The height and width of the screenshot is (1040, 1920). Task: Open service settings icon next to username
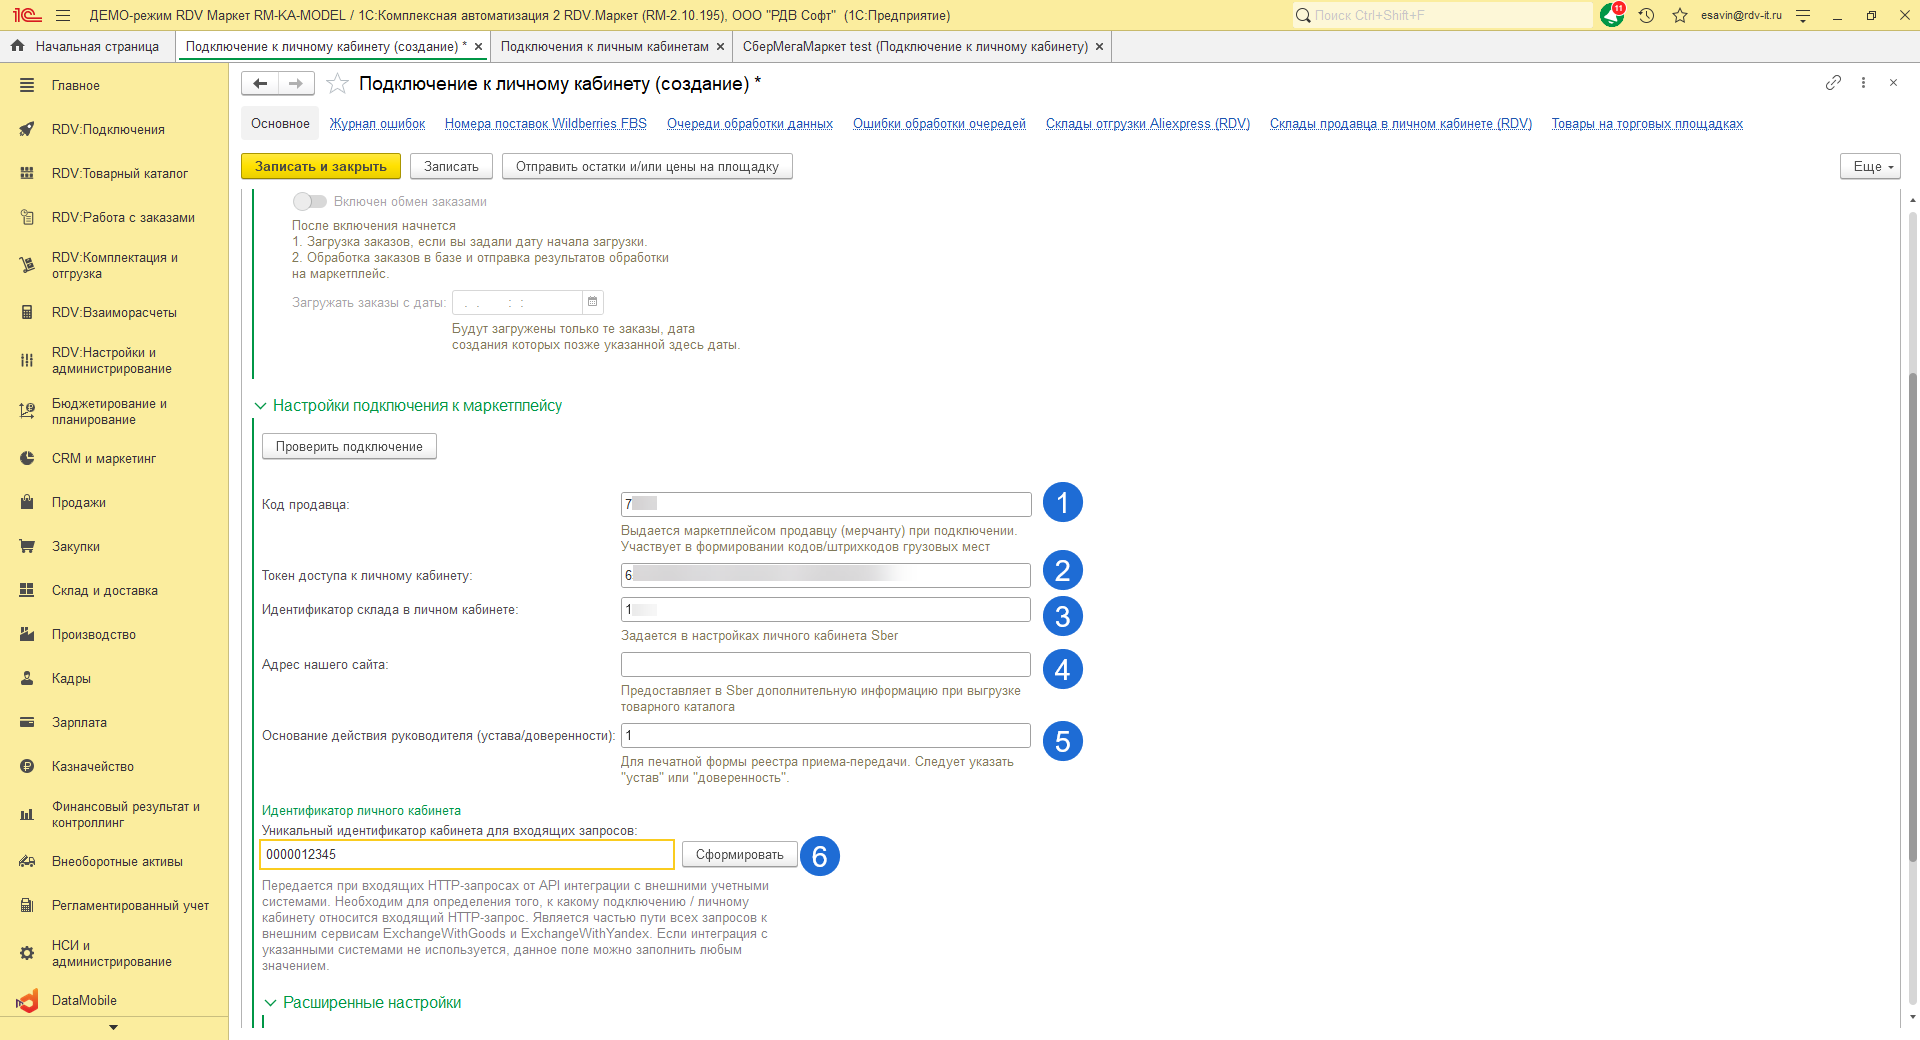coord(1803,15)
